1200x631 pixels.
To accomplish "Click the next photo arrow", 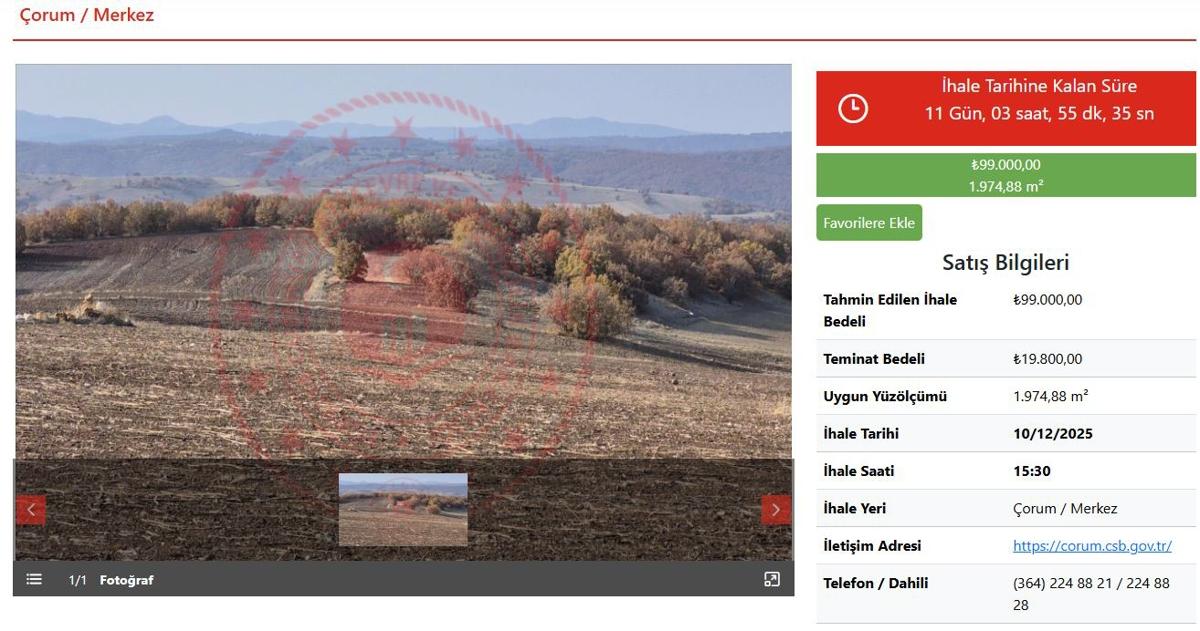I will (x=776, y=509).
